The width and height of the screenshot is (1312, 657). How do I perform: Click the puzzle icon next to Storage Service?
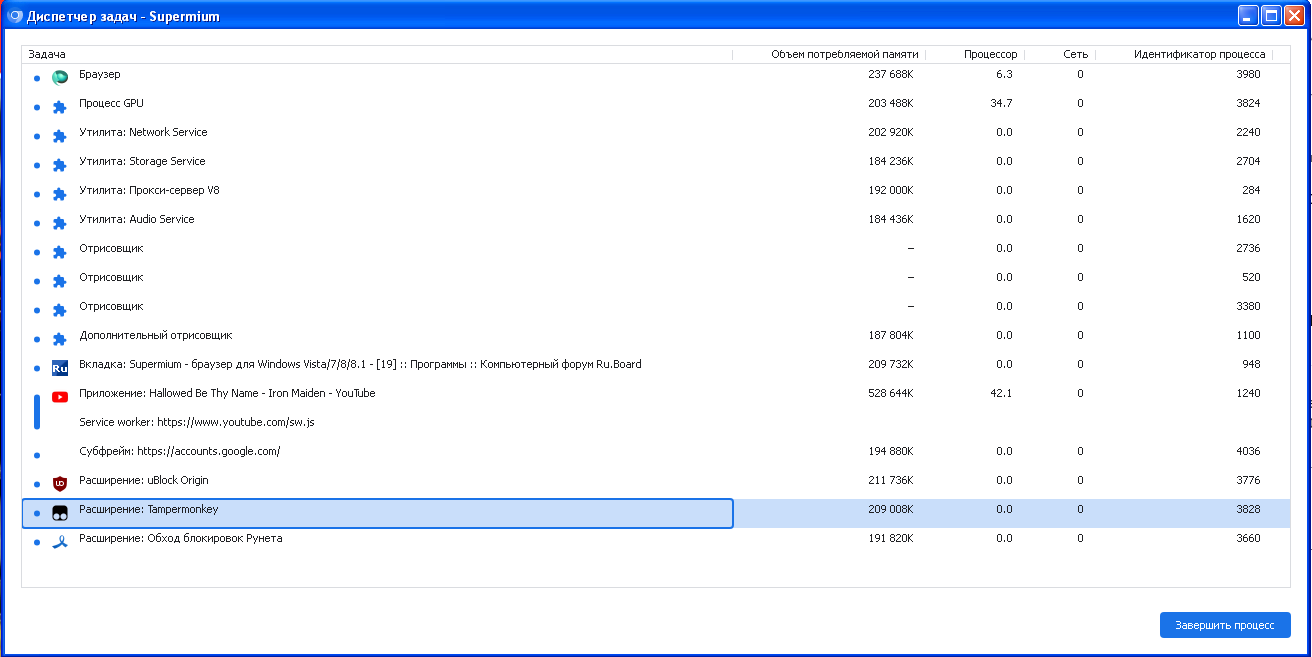(x=60, y=164)
